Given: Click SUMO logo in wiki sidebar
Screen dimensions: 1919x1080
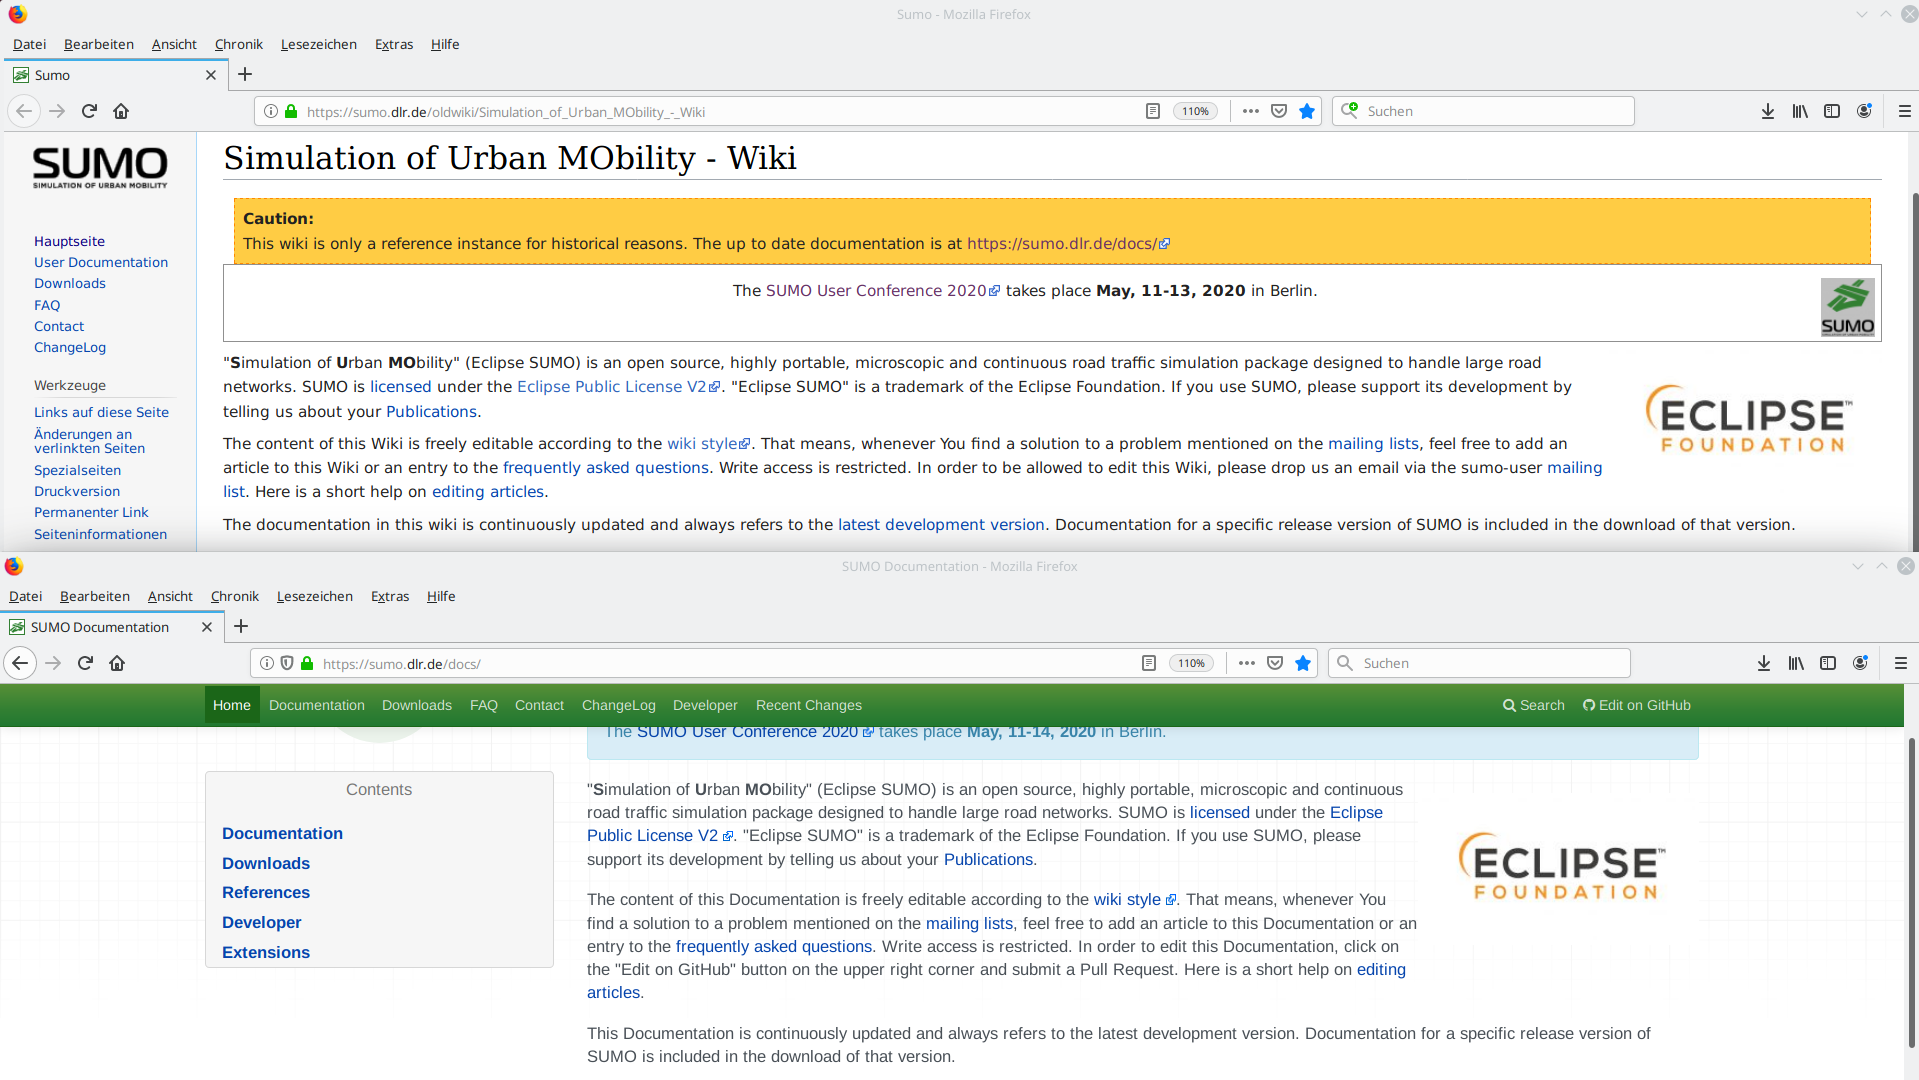Looking at the screenshot, I should 100,167.
